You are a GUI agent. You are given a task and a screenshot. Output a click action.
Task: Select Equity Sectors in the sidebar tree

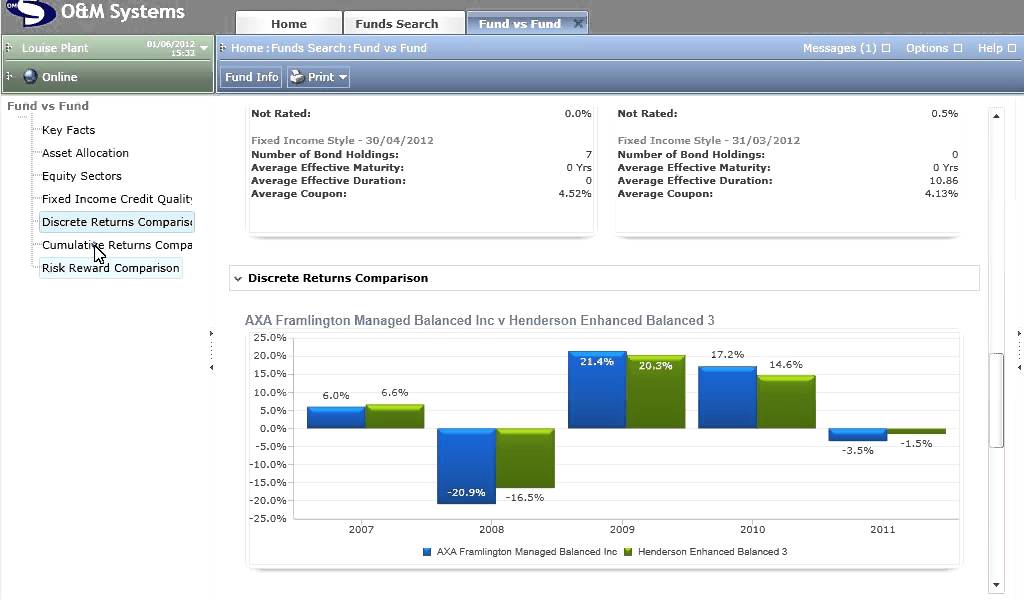(x=82, y=176)
